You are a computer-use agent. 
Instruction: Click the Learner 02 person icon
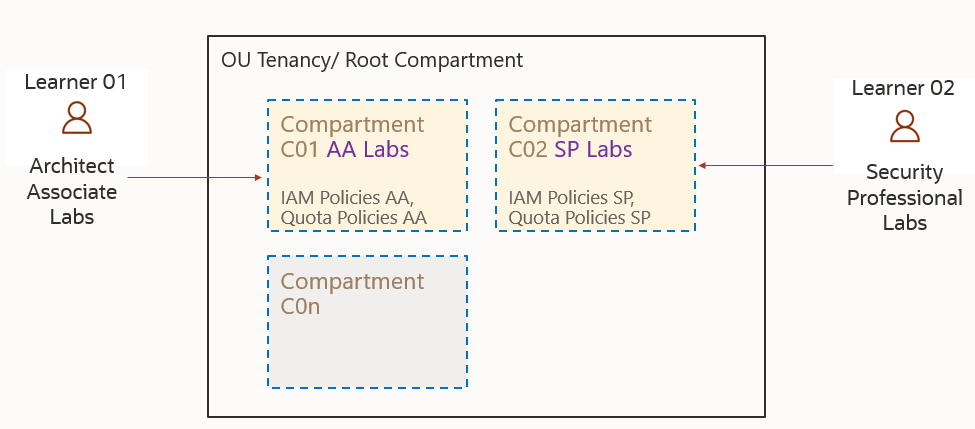(x=905, y=125)
